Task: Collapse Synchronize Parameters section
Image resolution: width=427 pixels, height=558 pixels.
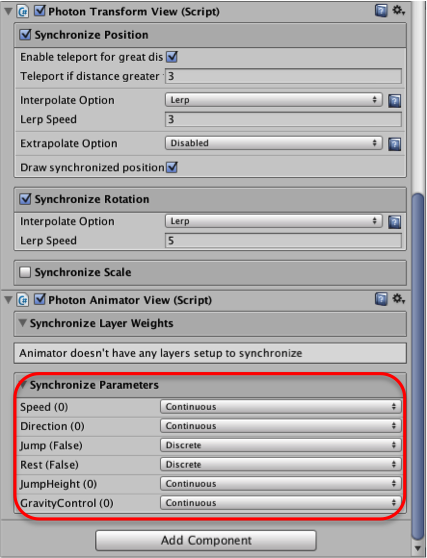Action: click(x=23, y=385)
